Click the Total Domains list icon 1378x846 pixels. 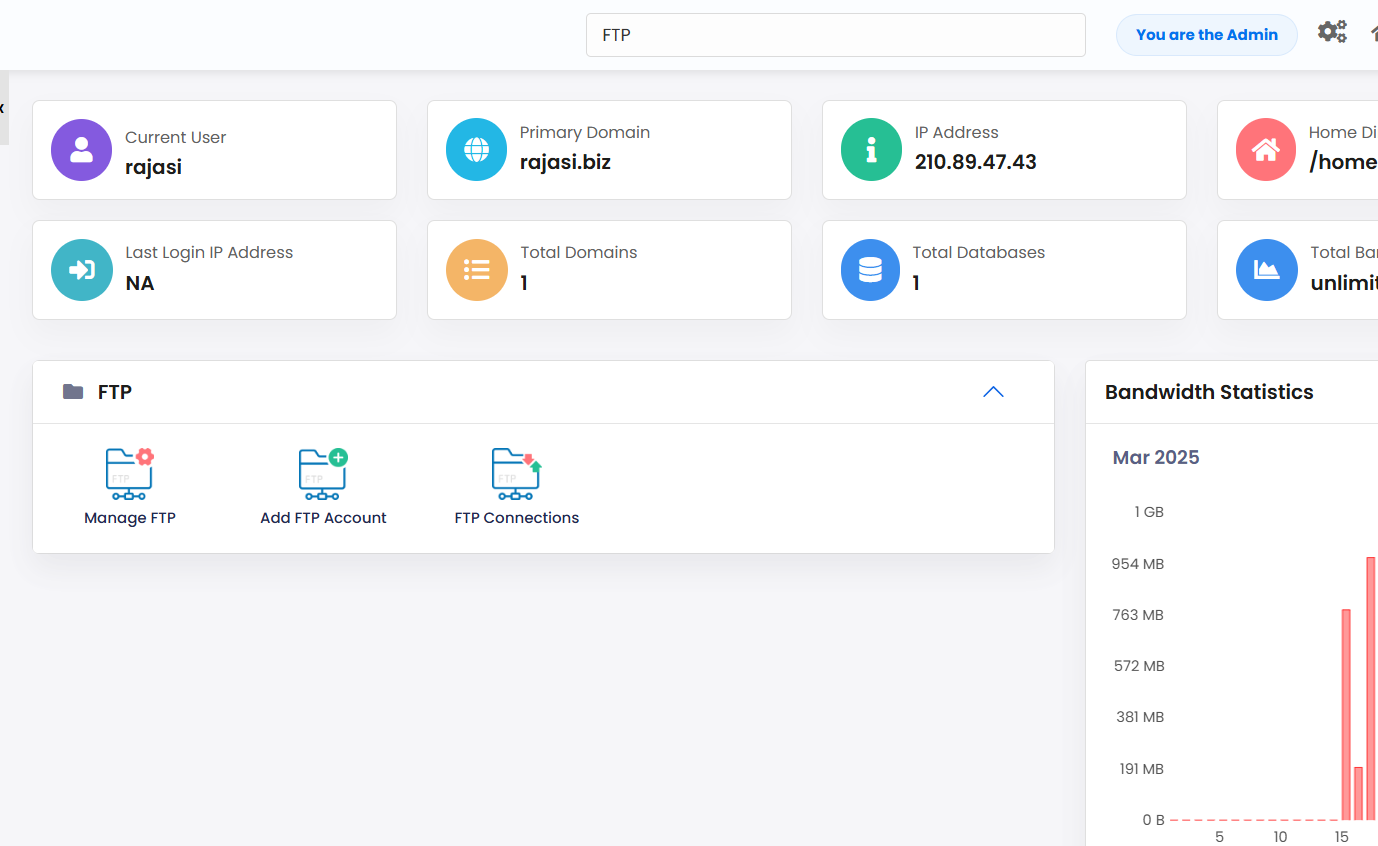[476, 270]
